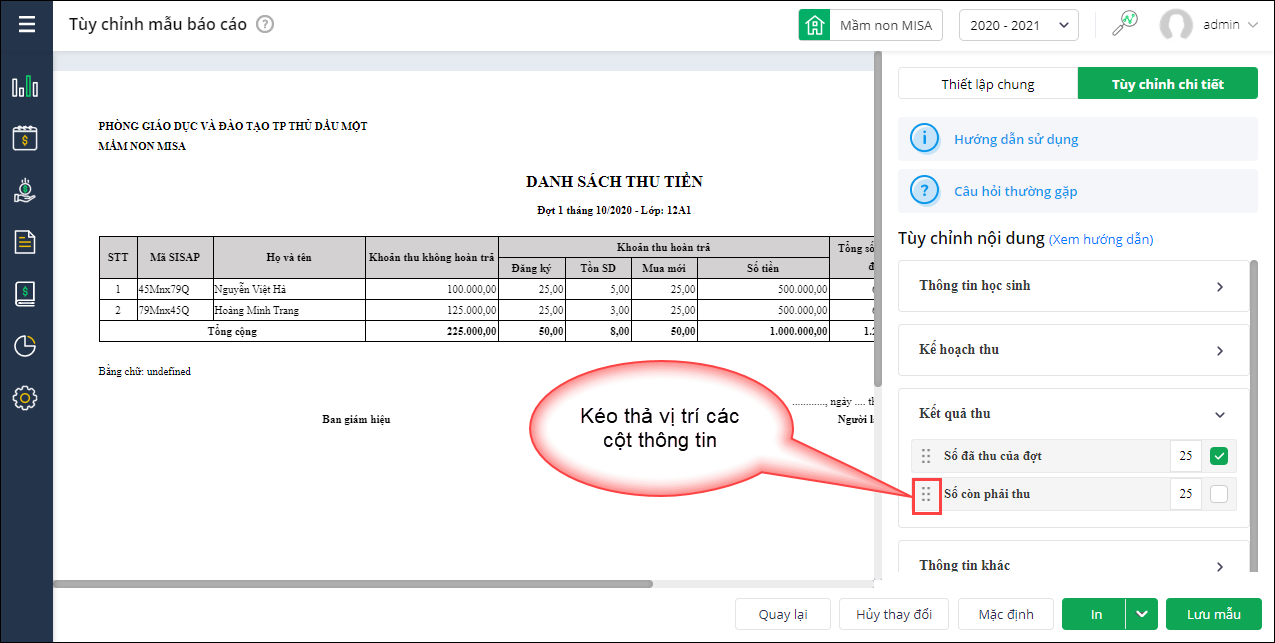1275x643 pixels.
Task: Open the bar chart dashboard sidebar icon
Action: [x=25, y=86]
